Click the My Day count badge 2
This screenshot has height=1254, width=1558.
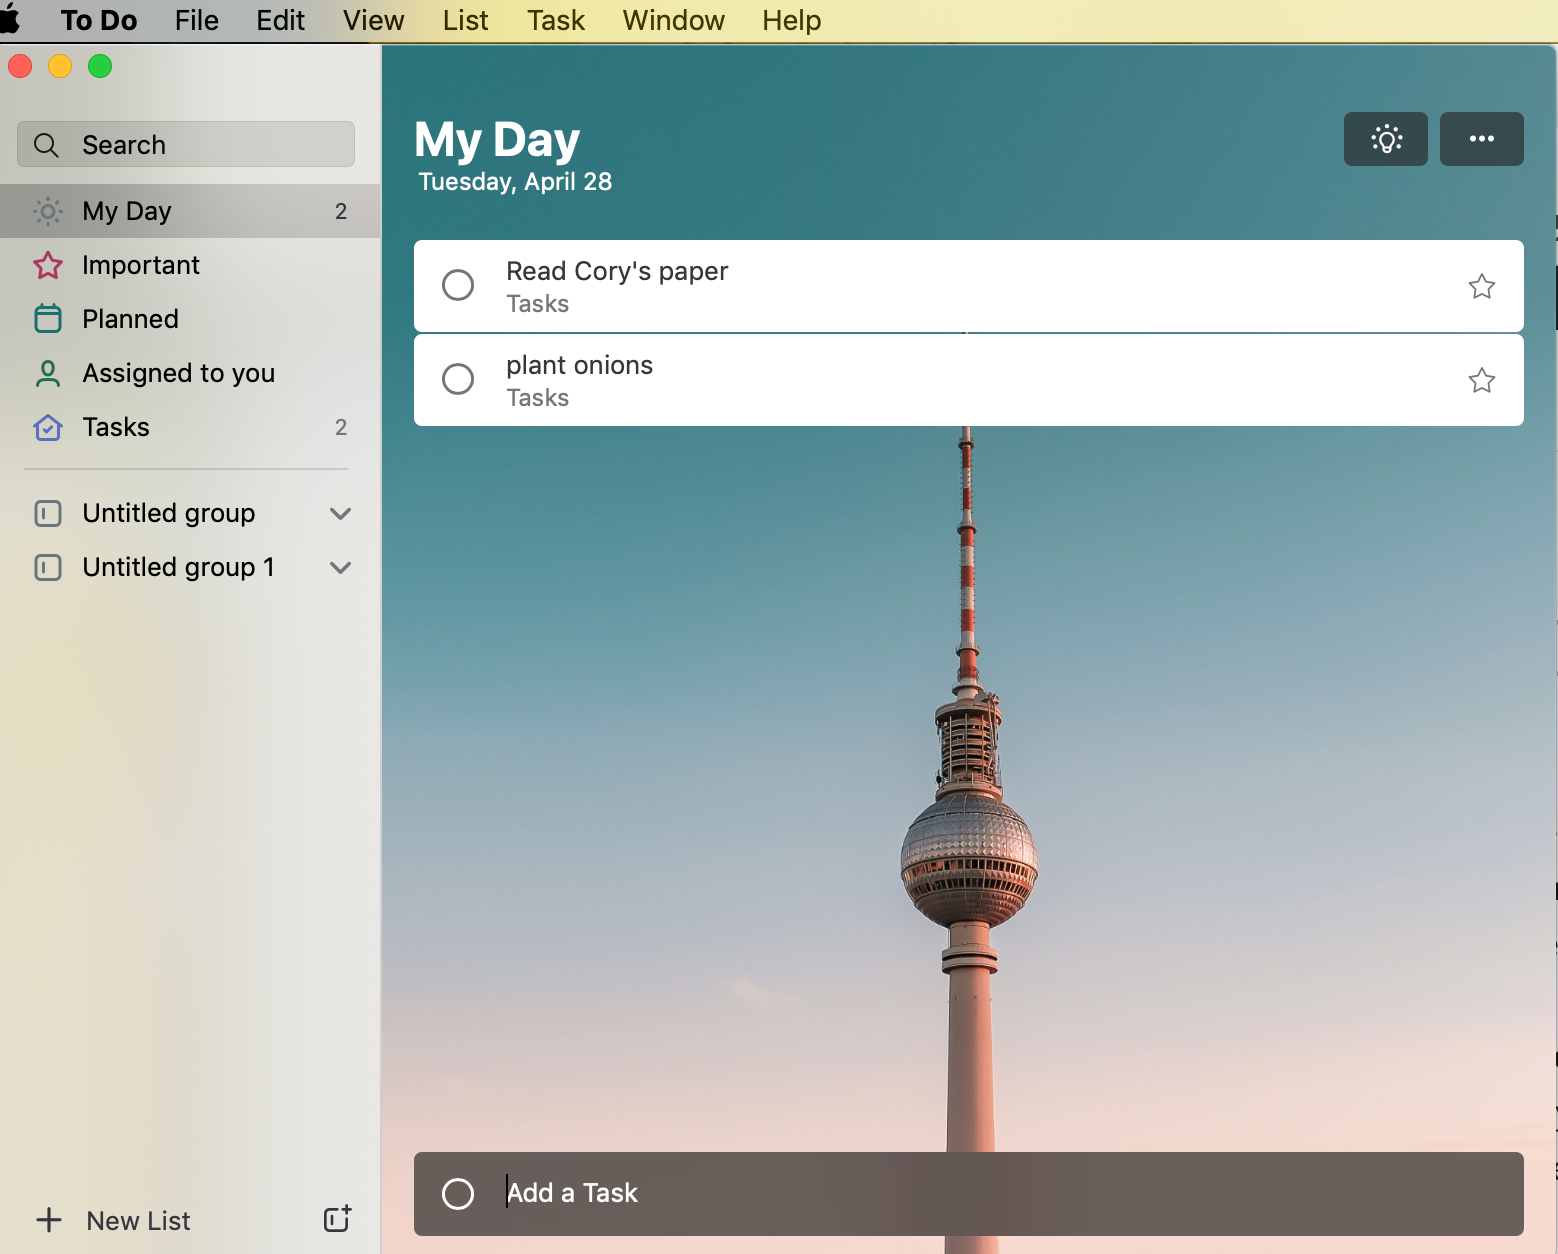click(x=341, y=211)
